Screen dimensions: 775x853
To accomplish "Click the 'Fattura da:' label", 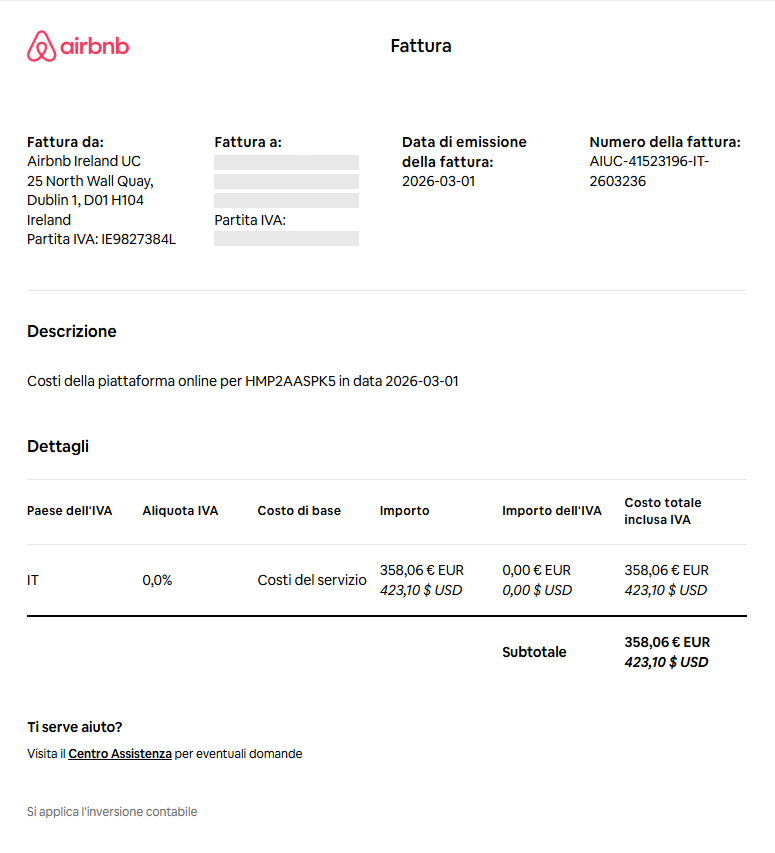I will point(65,142).
